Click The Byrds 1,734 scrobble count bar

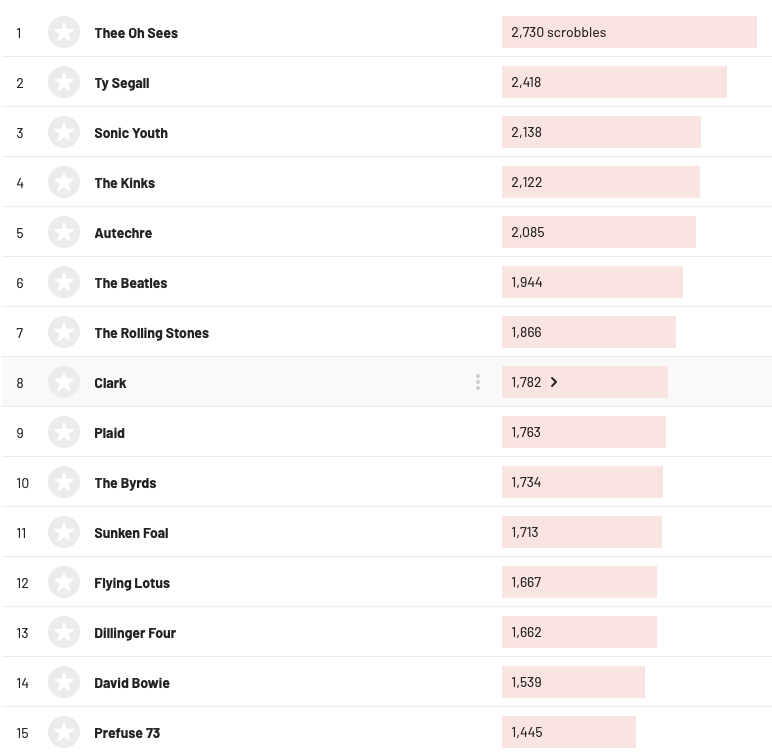coord(582,482)
